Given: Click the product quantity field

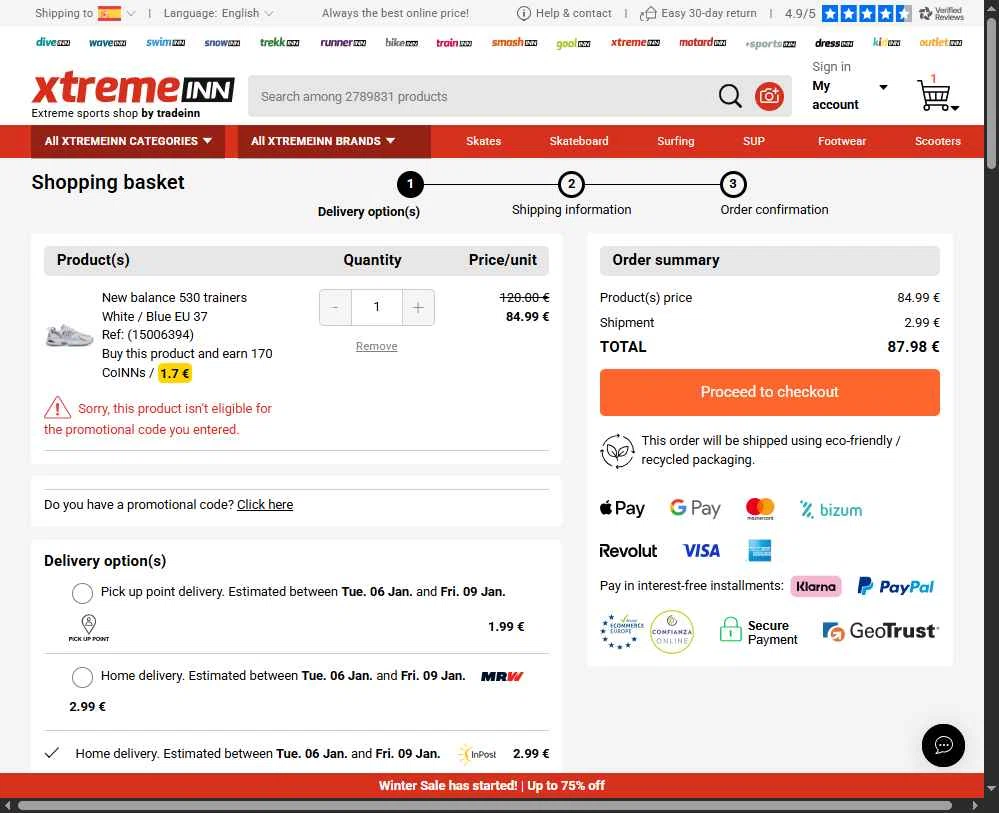Looking at the screenshot, I should click(x=377, y=307).
